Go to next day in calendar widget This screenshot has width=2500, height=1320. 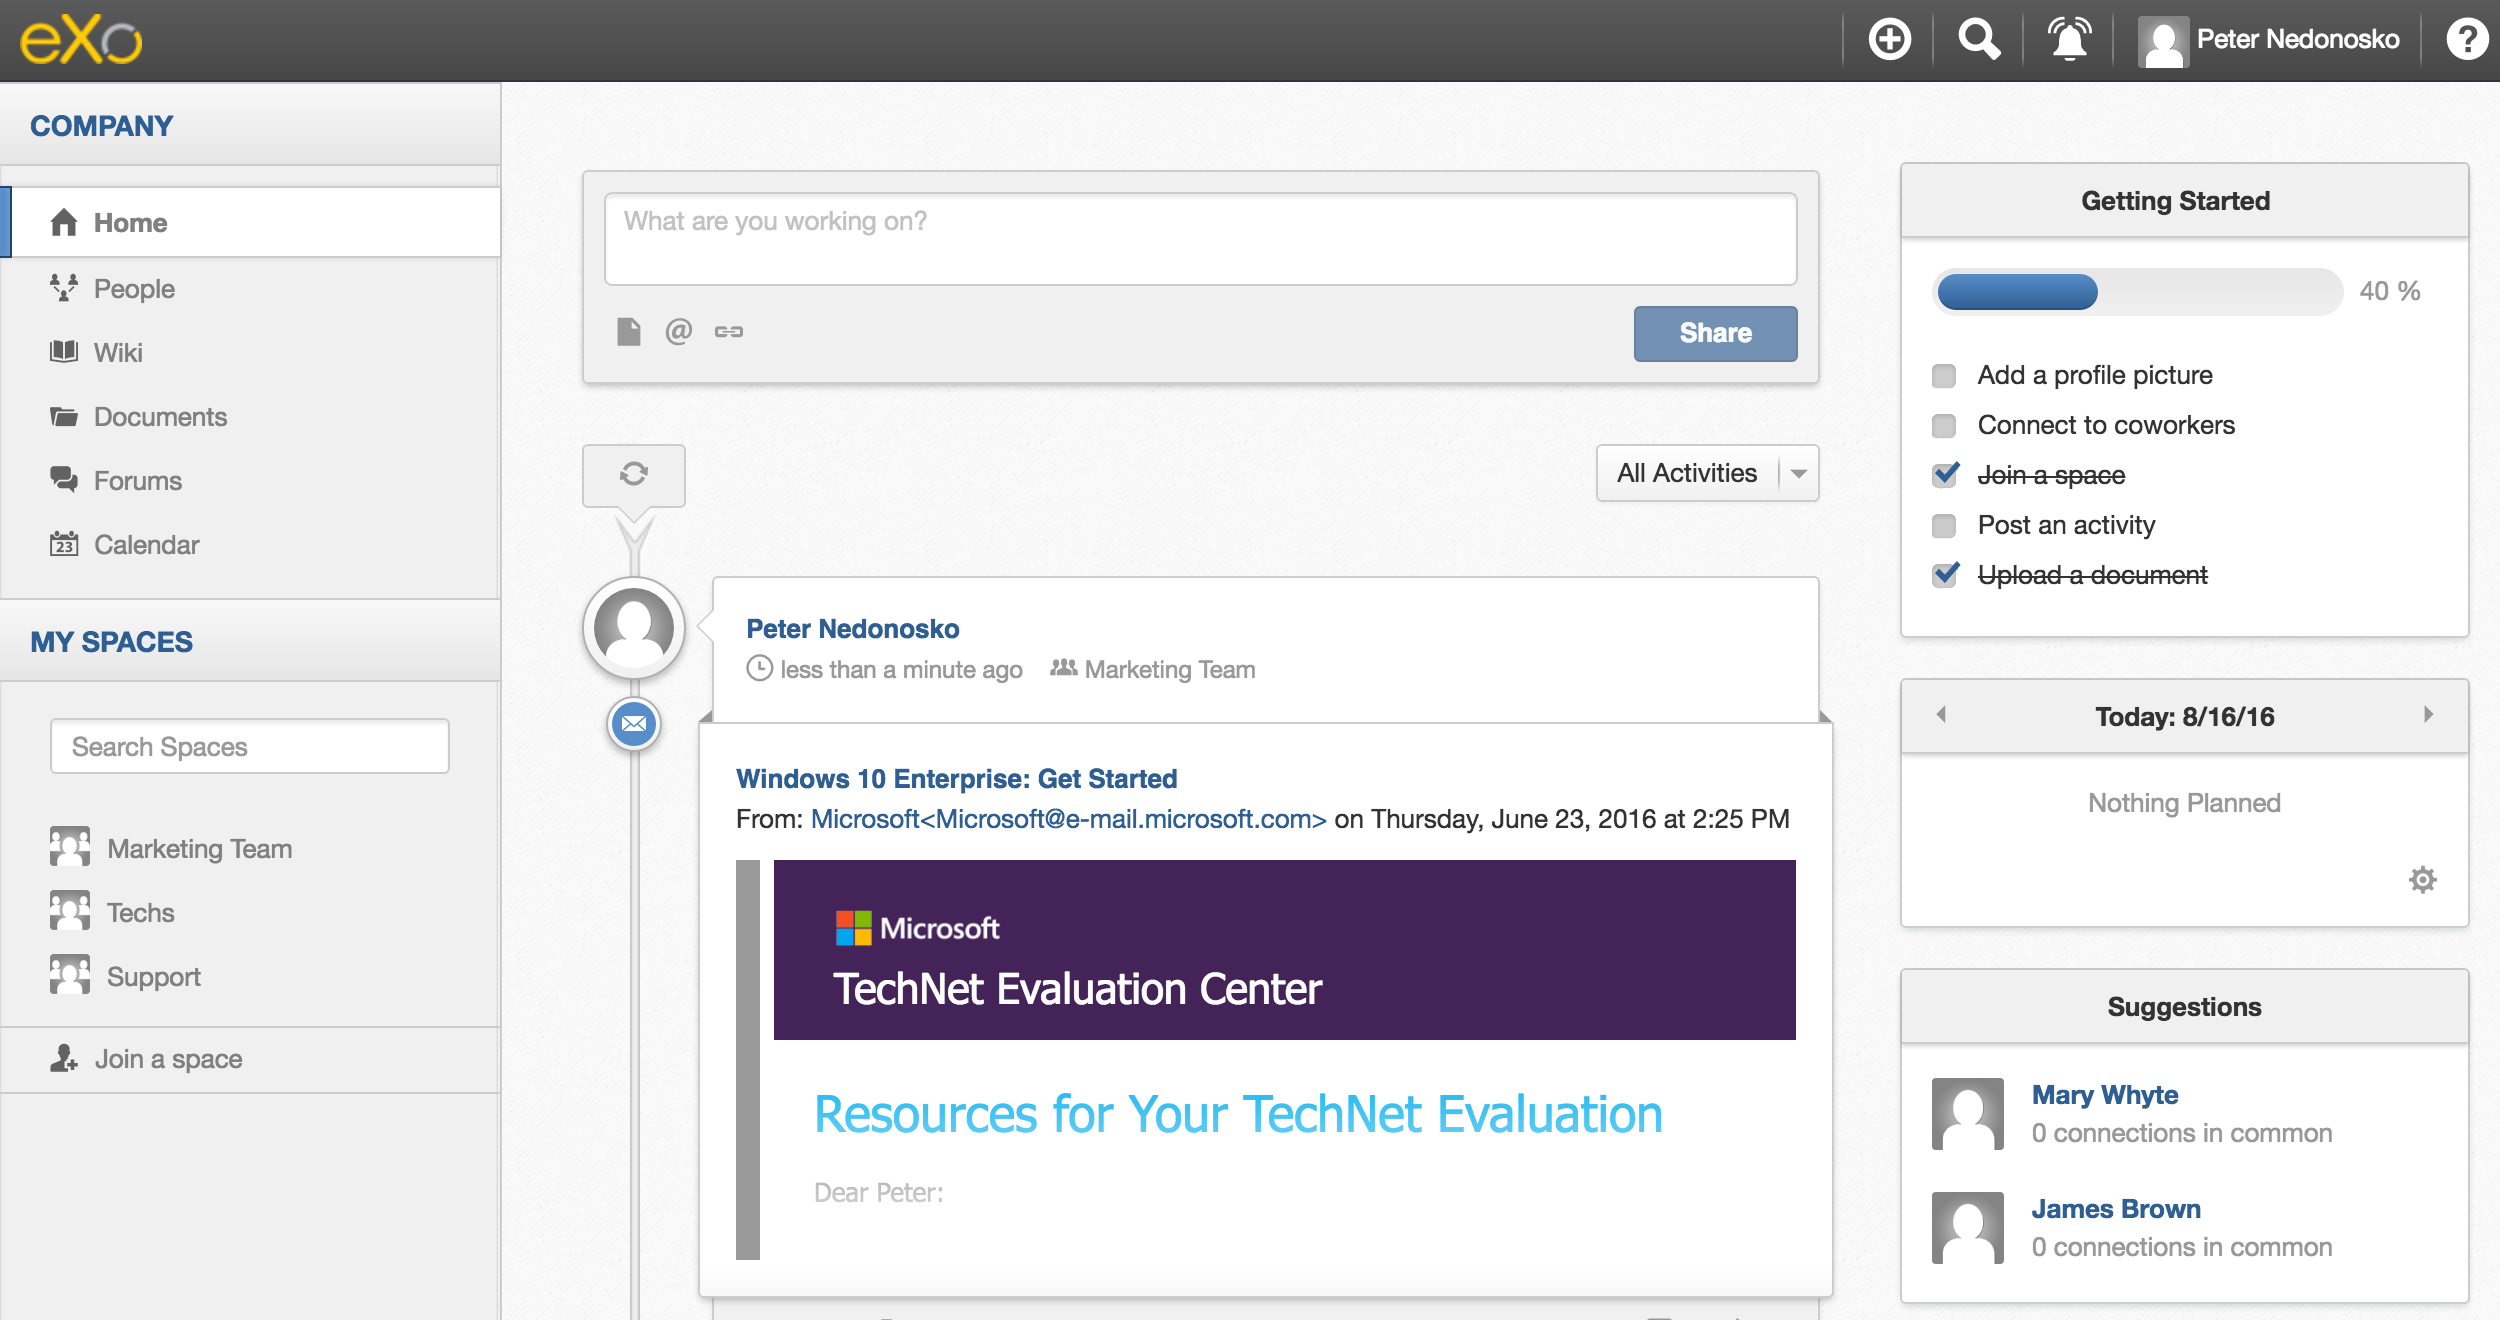(x=2428, y=714)
